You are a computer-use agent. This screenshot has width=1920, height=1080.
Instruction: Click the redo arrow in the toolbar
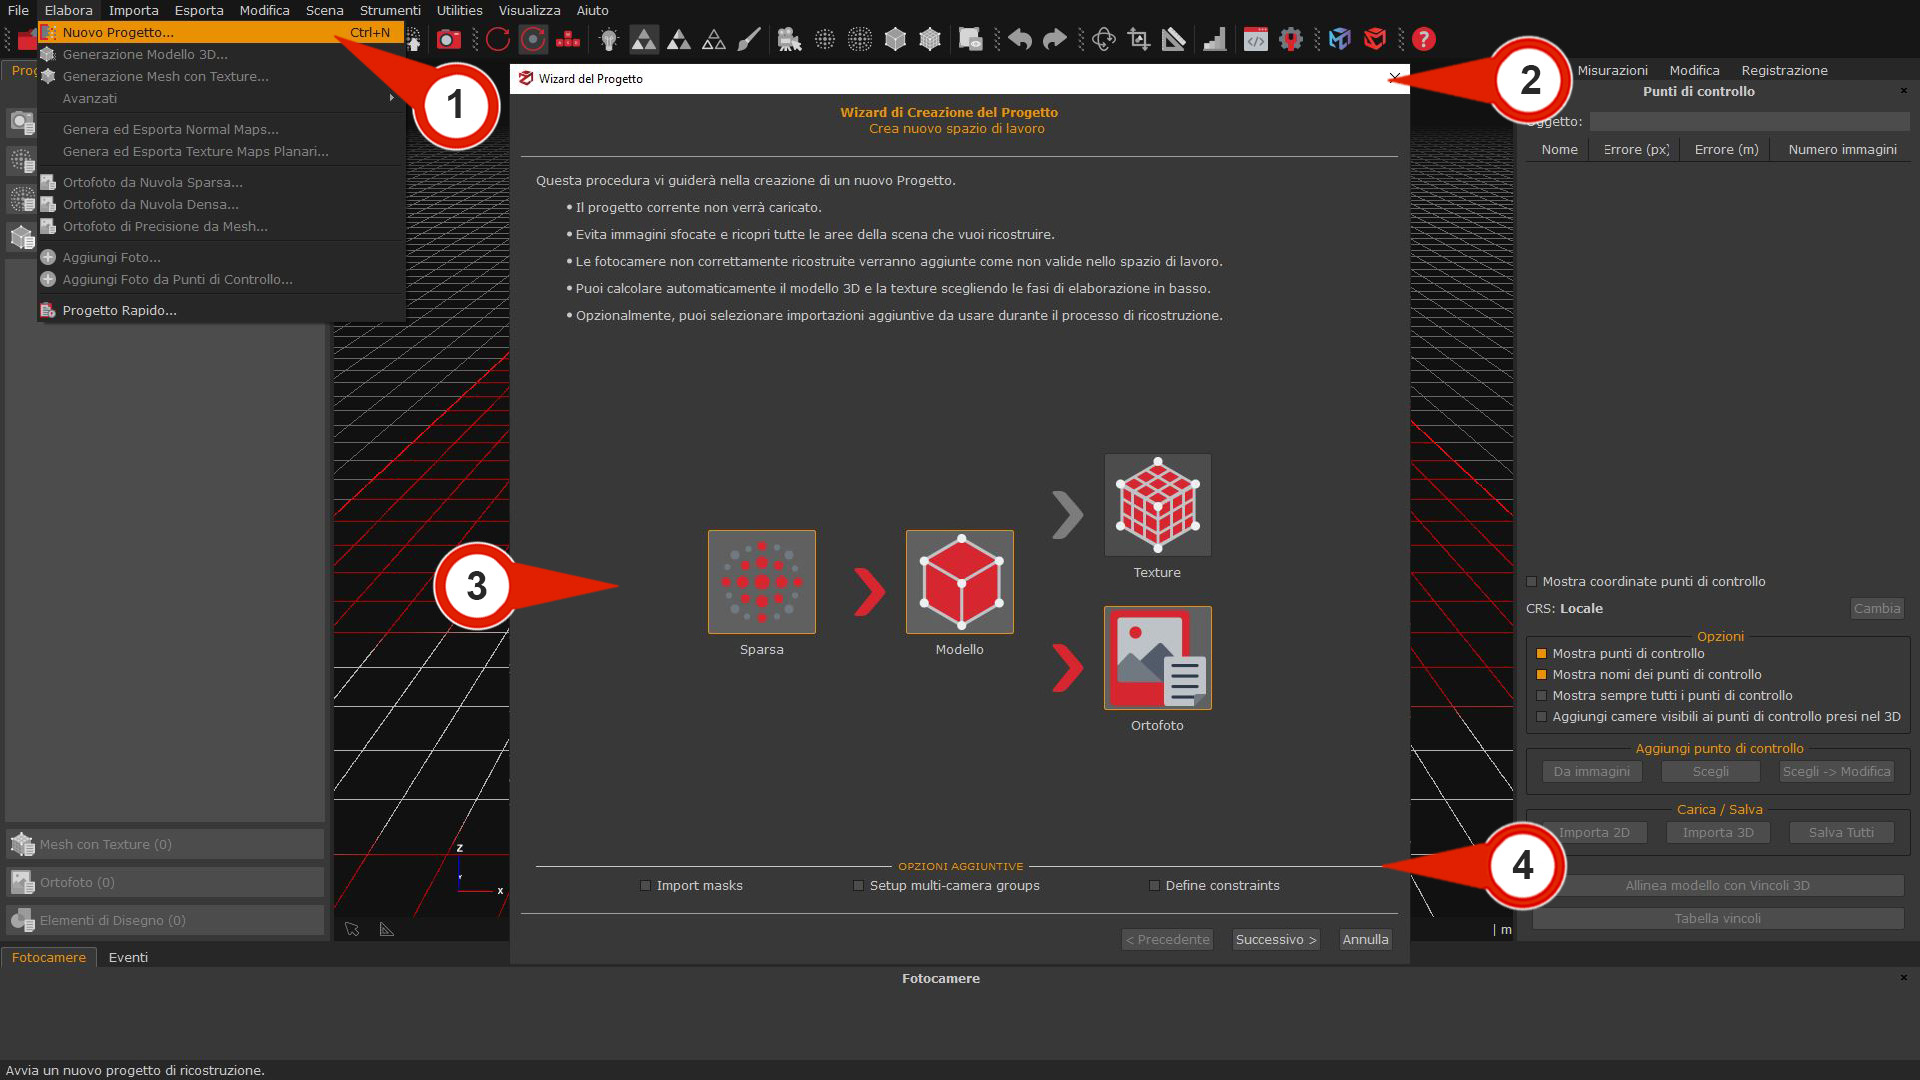1055,39
